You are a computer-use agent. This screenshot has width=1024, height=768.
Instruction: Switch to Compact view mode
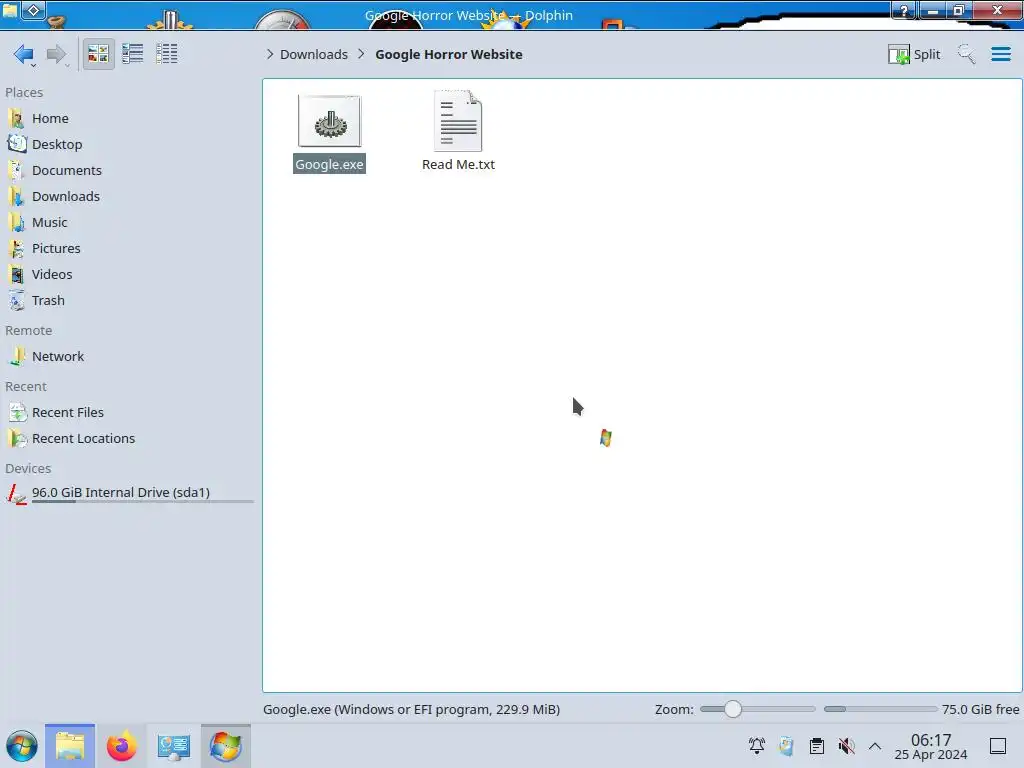[133, 54]
